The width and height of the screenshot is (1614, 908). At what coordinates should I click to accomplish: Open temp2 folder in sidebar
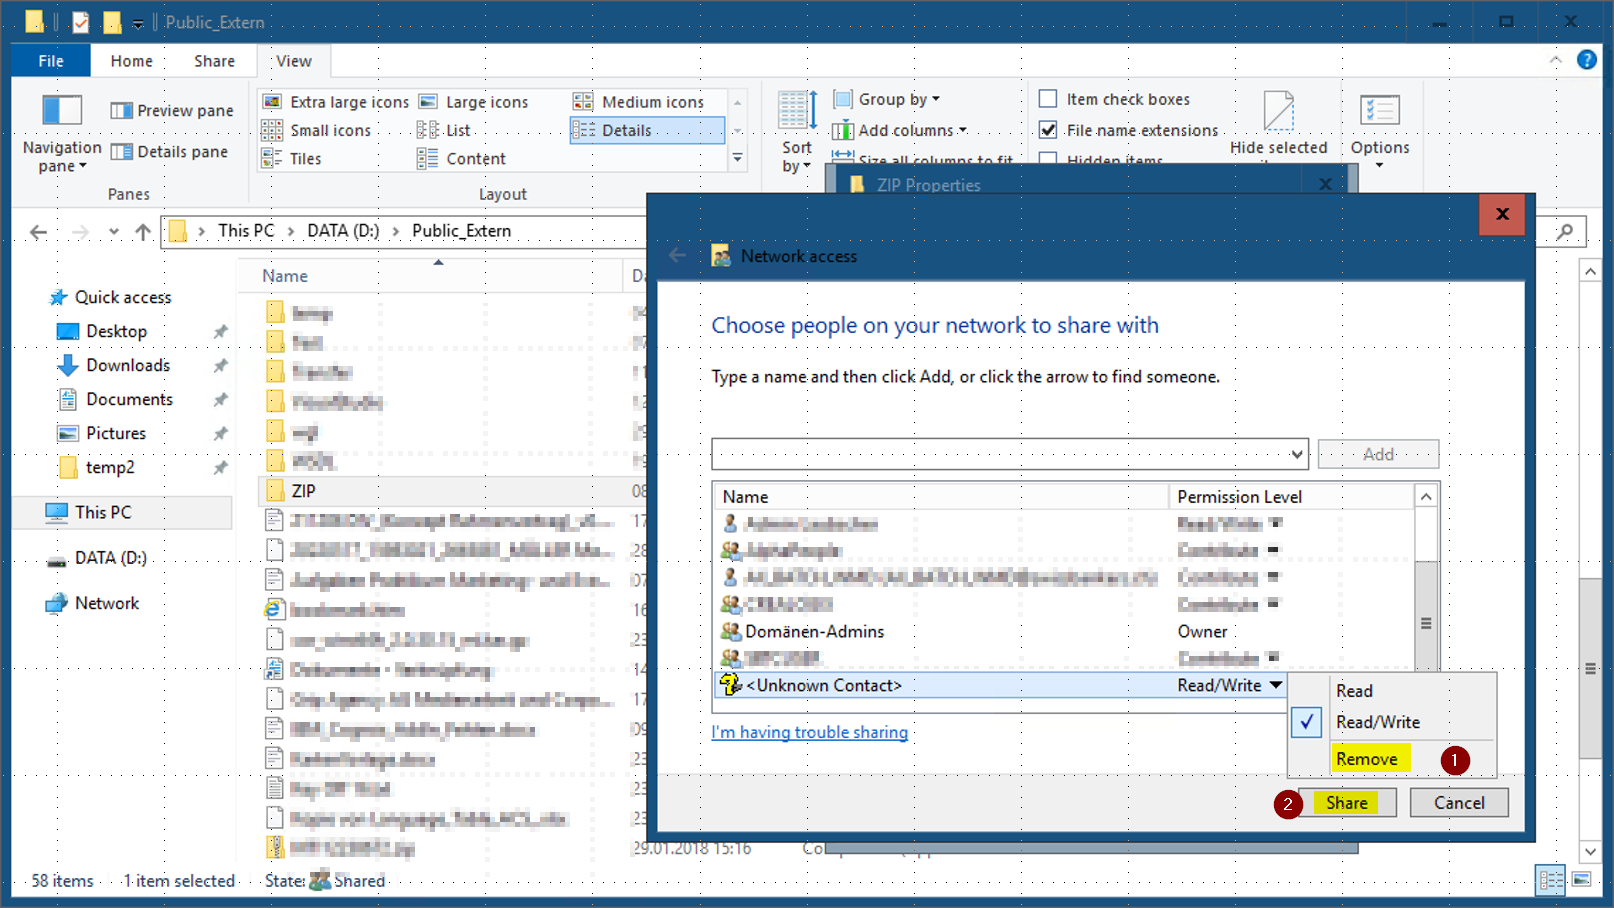tap(96, 467)
